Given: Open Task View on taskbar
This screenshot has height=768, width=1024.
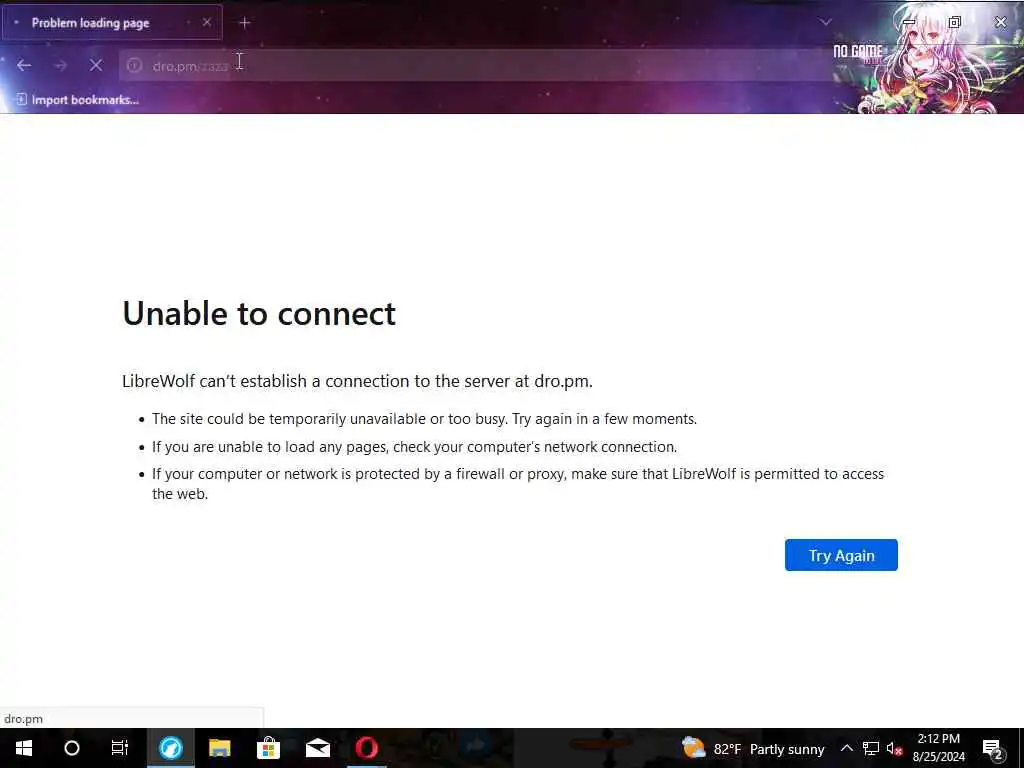Looking at the screenshot, I should coord(120,748).
